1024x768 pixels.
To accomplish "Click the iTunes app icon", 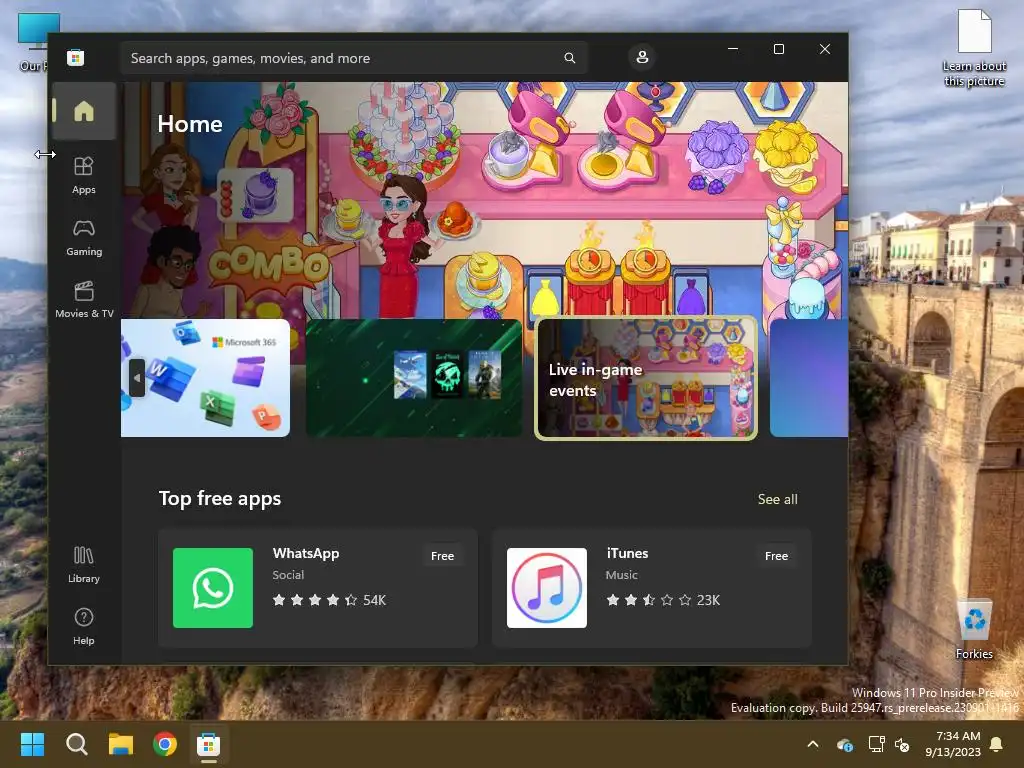I will [547, 588].
